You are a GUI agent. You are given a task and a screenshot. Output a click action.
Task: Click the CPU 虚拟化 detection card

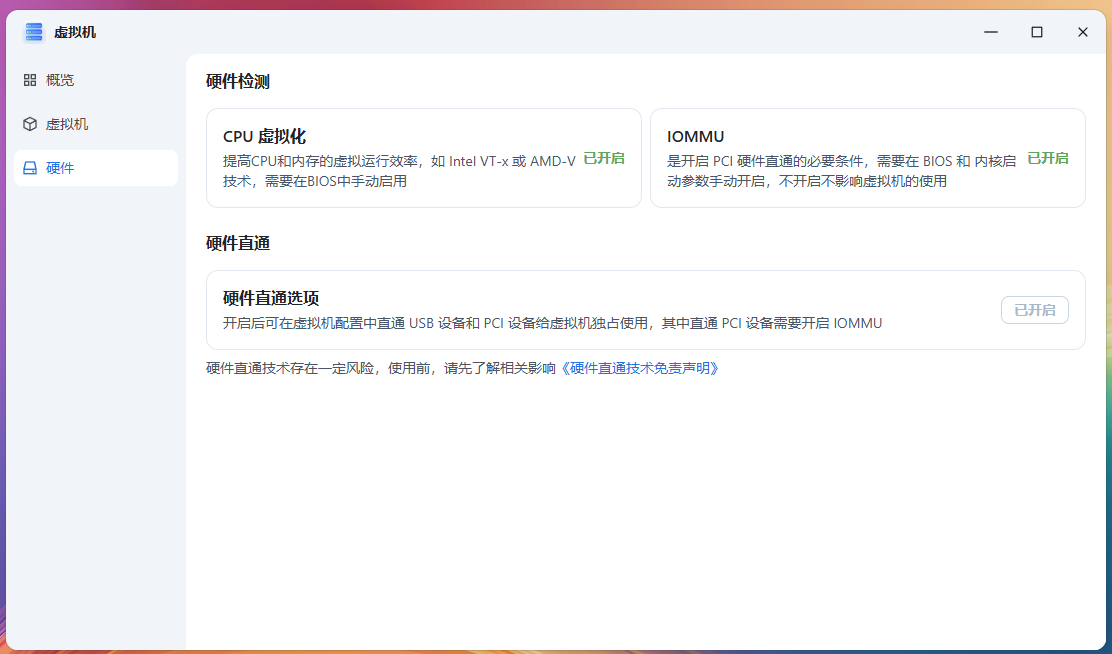pos(423,158)
